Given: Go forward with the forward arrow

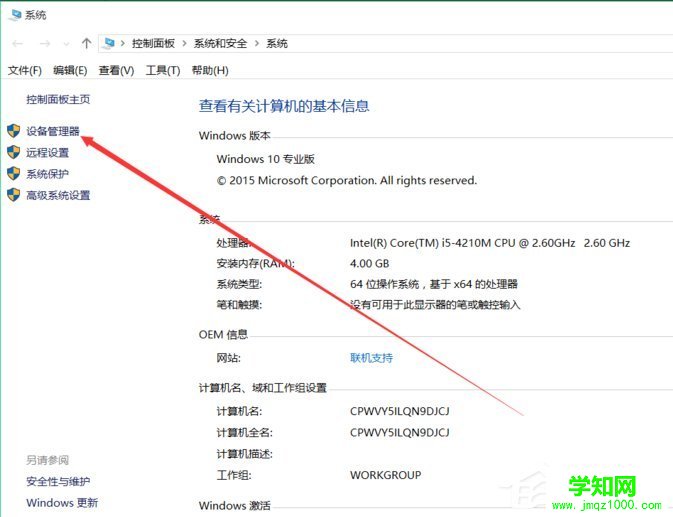Looking at the screenshot, I should point(45,43).
